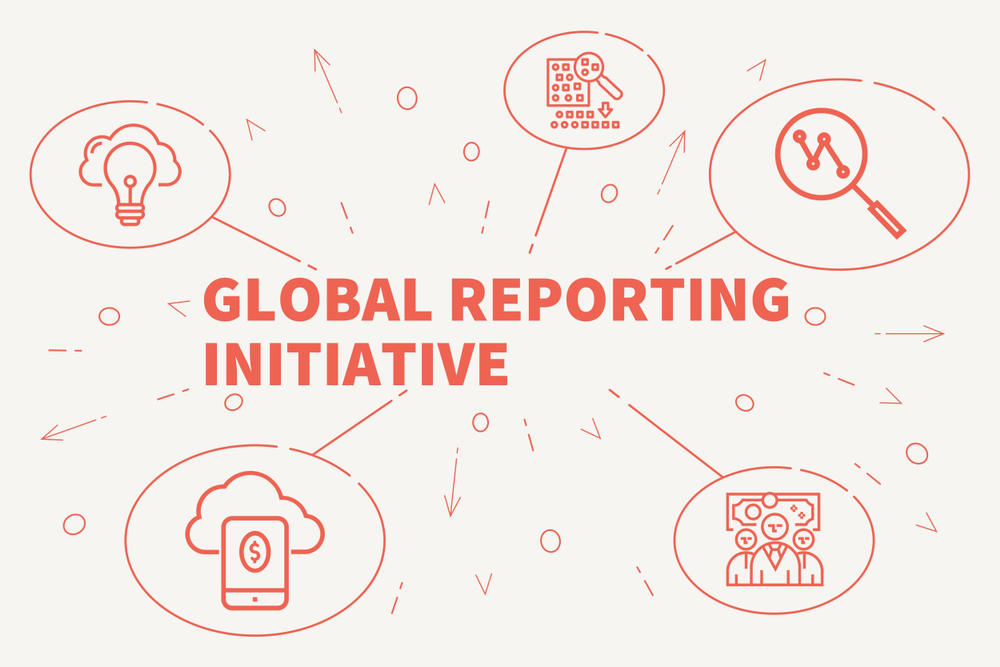
Task: Click the cloud mobile payment dollar icon
Action: [255, 541]
